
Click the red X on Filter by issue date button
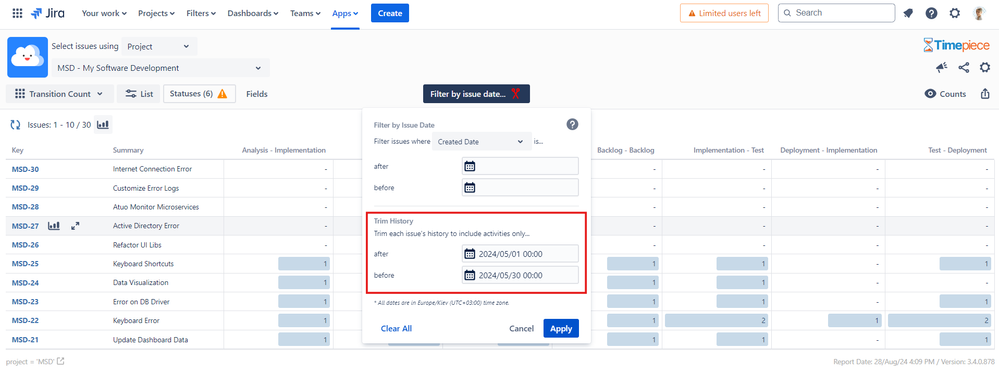pos(516,94)
